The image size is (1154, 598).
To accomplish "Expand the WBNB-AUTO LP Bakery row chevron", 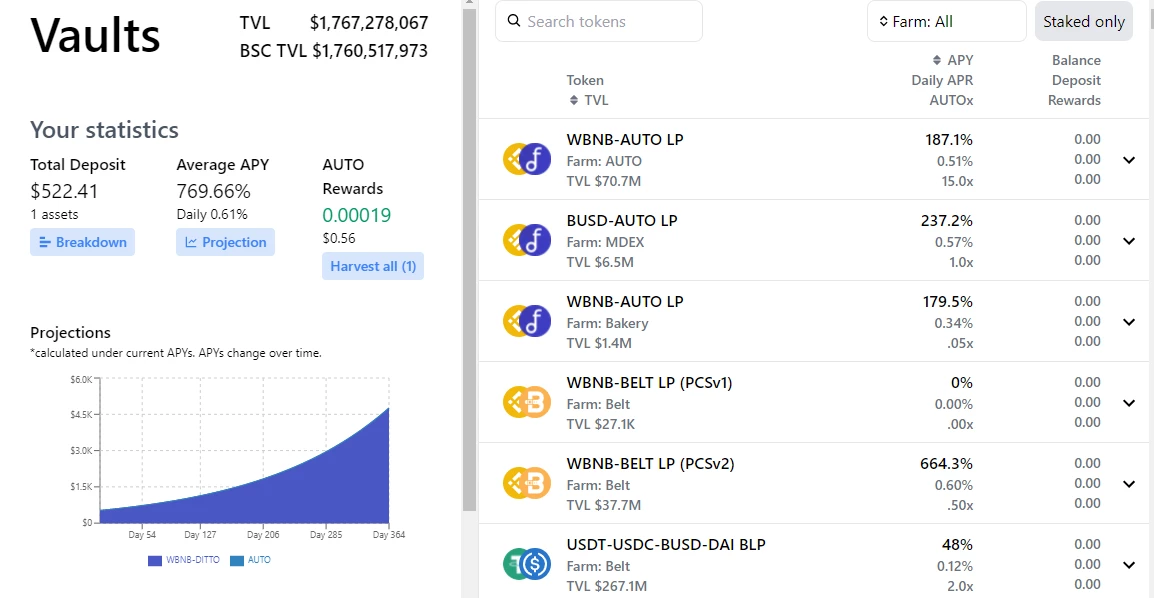I will [1129, 321].
